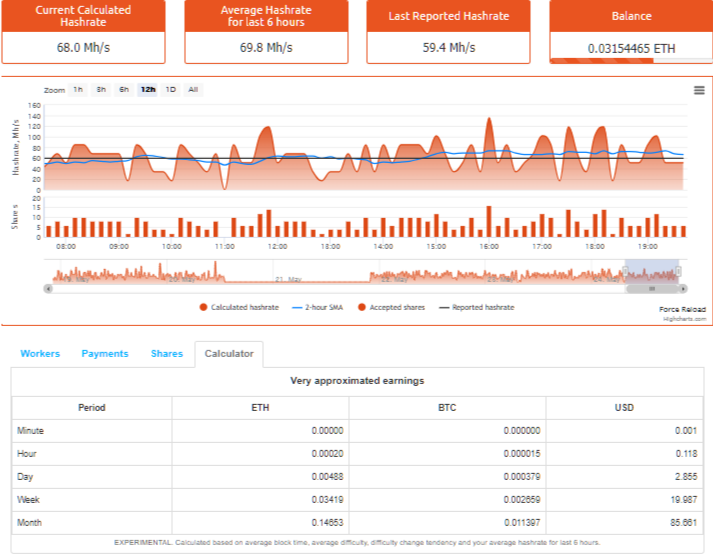
Task: Click the navigator scrollbar thumb
Action: click(652, 288)
